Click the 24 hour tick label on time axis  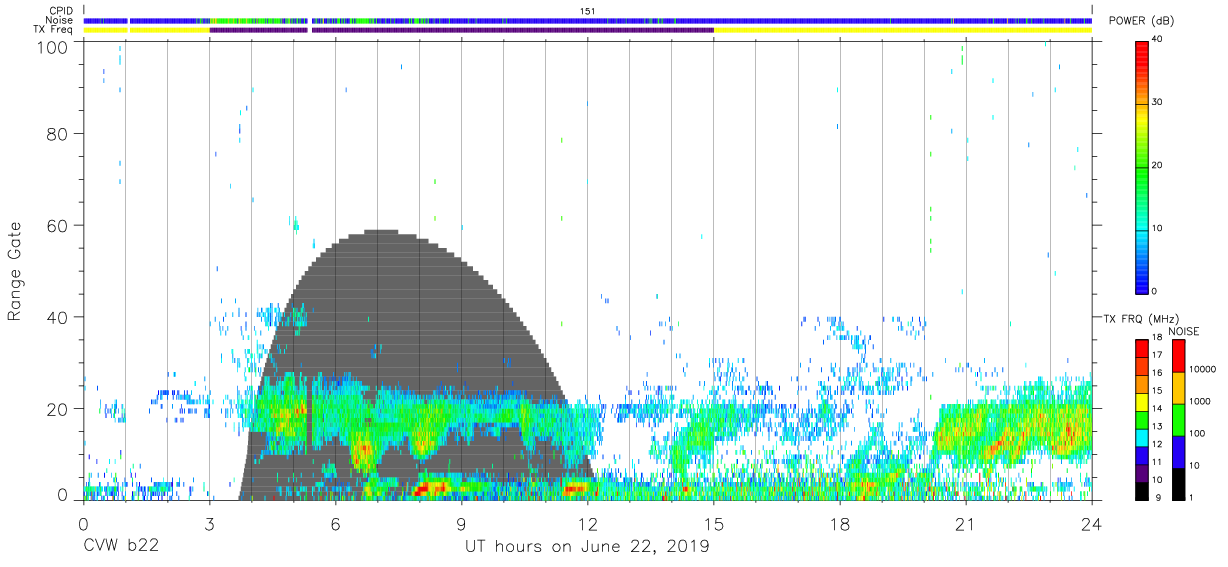coord(1091,524)
